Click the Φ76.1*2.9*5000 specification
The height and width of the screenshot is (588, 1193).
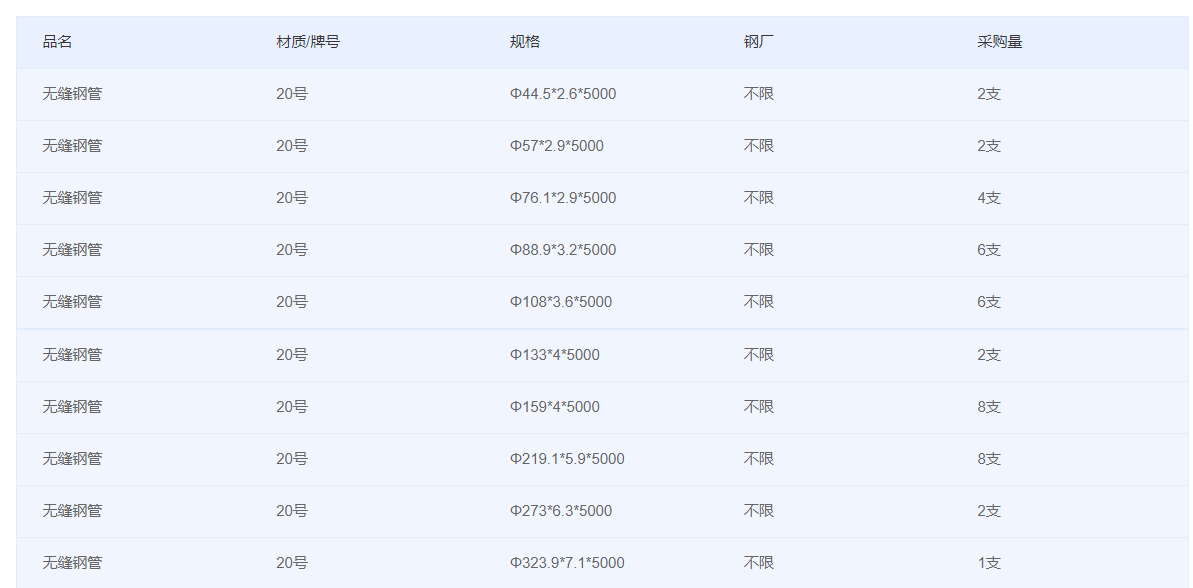coord(563,198)
